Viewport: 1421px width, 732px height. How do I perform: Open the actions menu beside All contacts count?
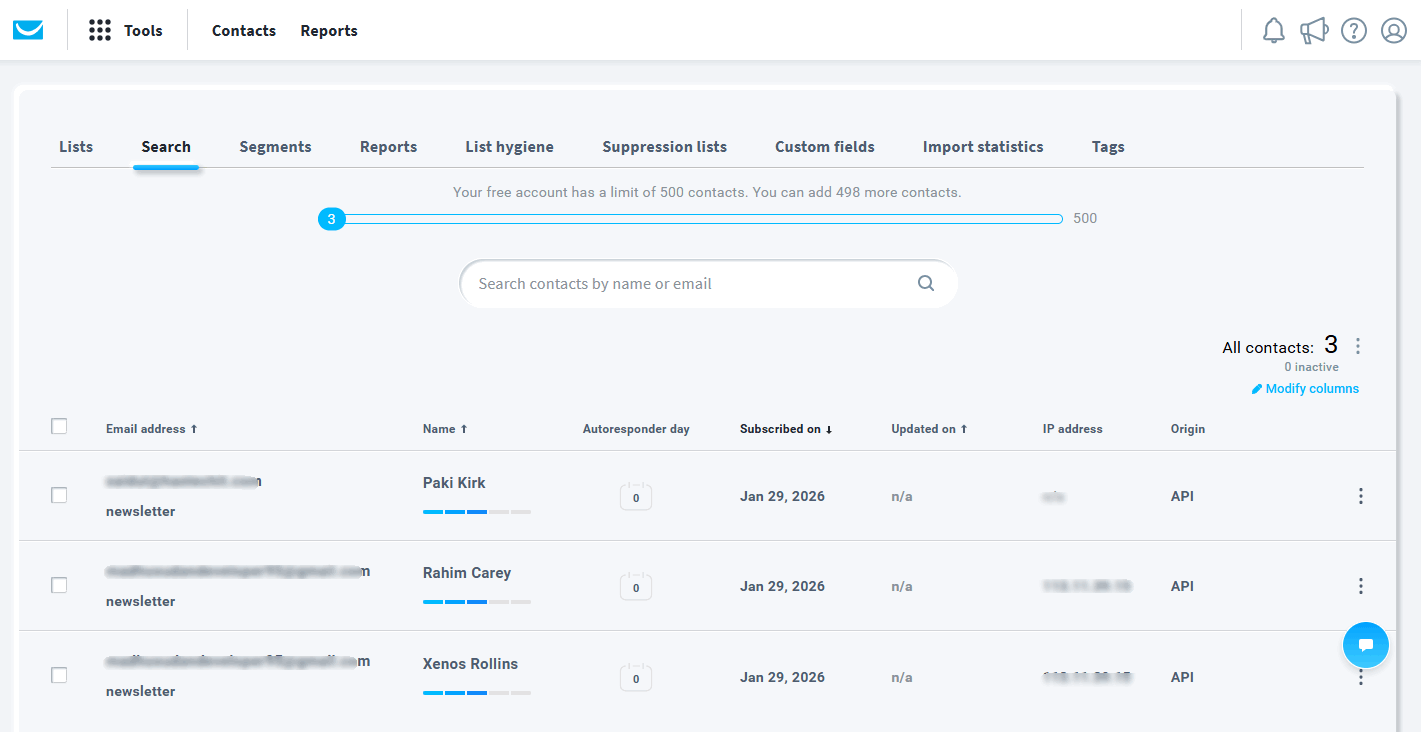point(1358,345)
